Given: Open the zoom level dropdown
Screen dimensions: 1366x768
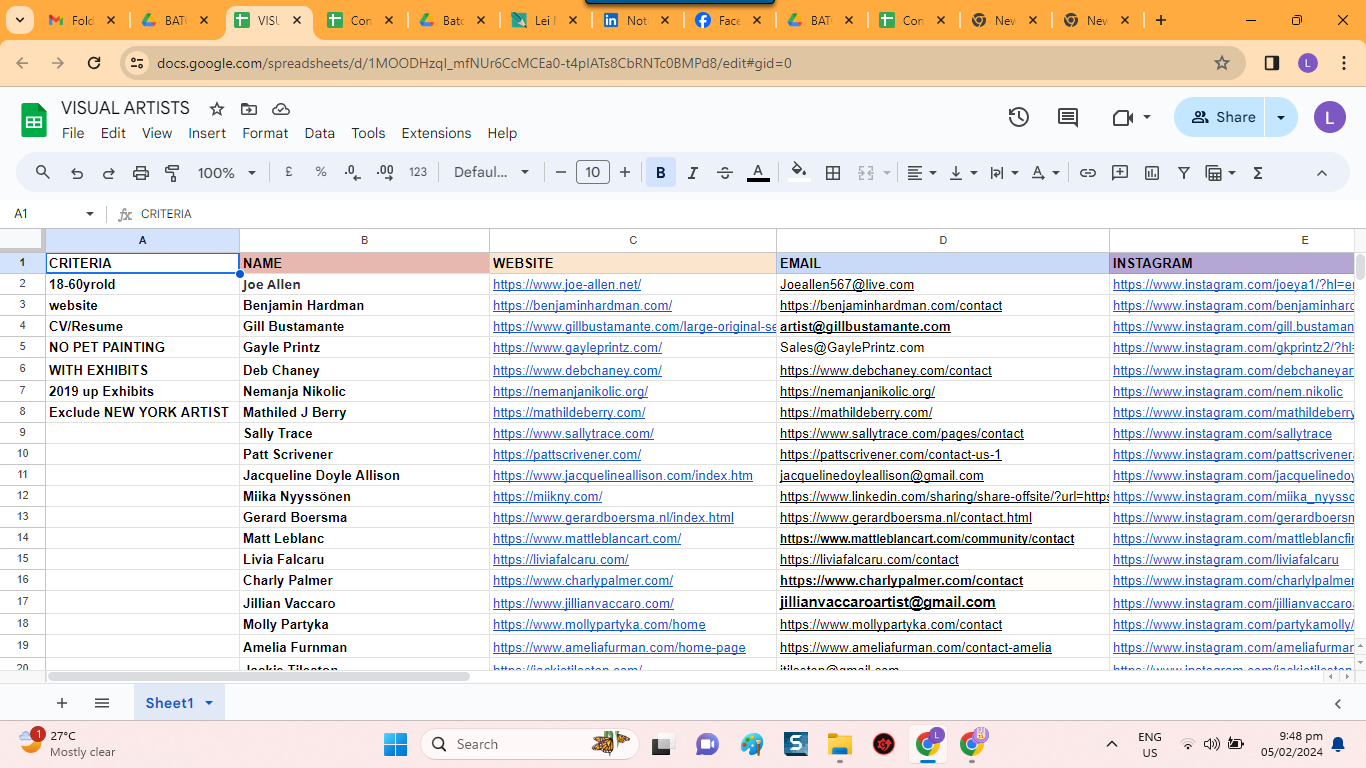Looking at the screenshot, I should point(225,172).
